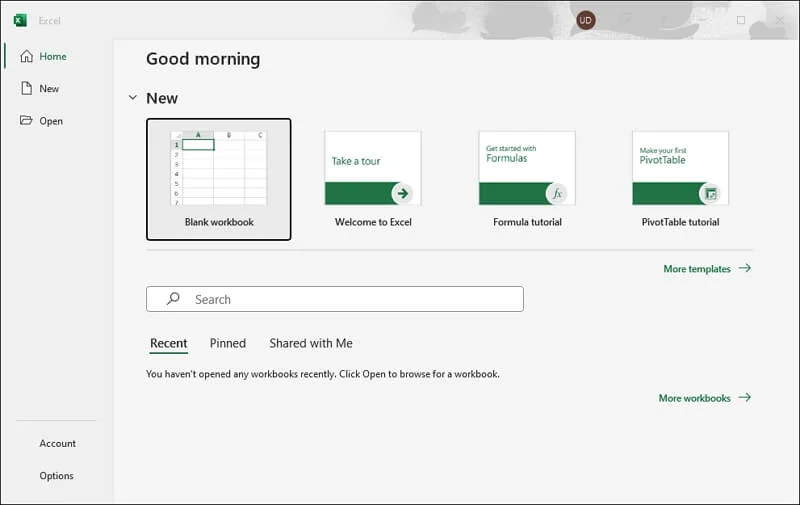Click the Excel logo icon in title bar
This screenshot has width=800, height=505.
point(20,20)
